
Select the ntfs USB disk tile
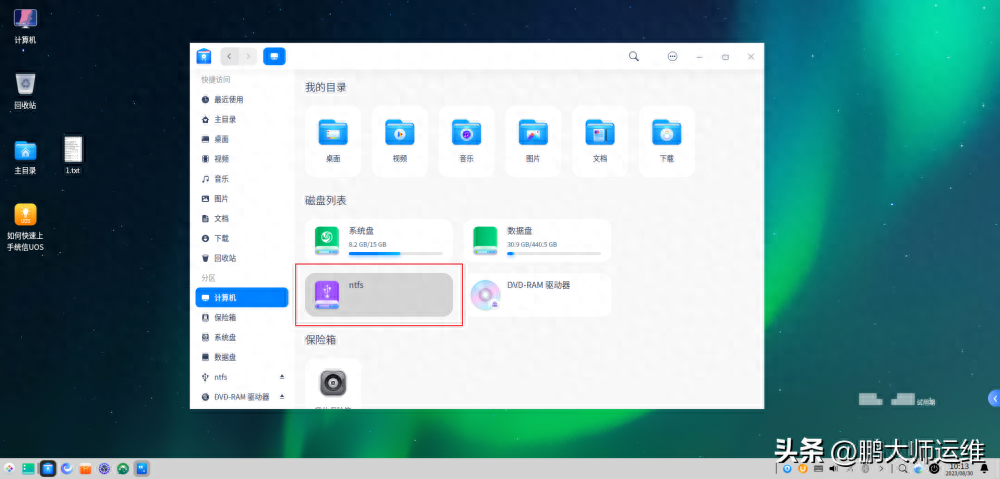coord(379,295)
